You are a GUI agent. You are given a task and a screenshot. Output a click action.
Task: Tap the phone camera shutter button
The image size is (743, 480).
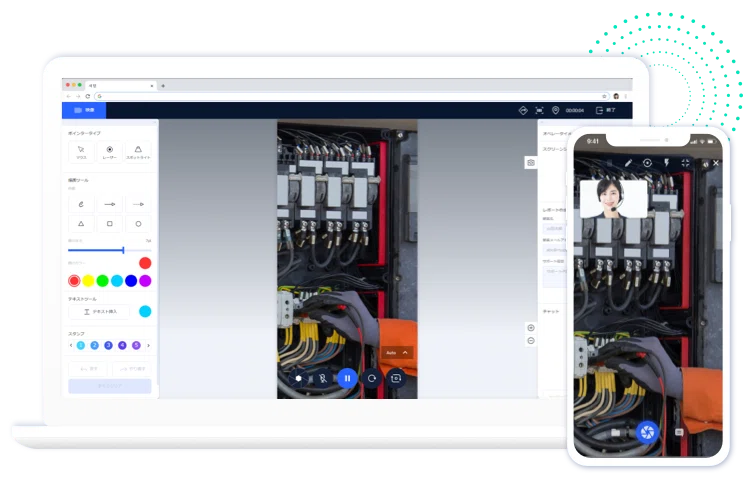[x=646, y=432]
